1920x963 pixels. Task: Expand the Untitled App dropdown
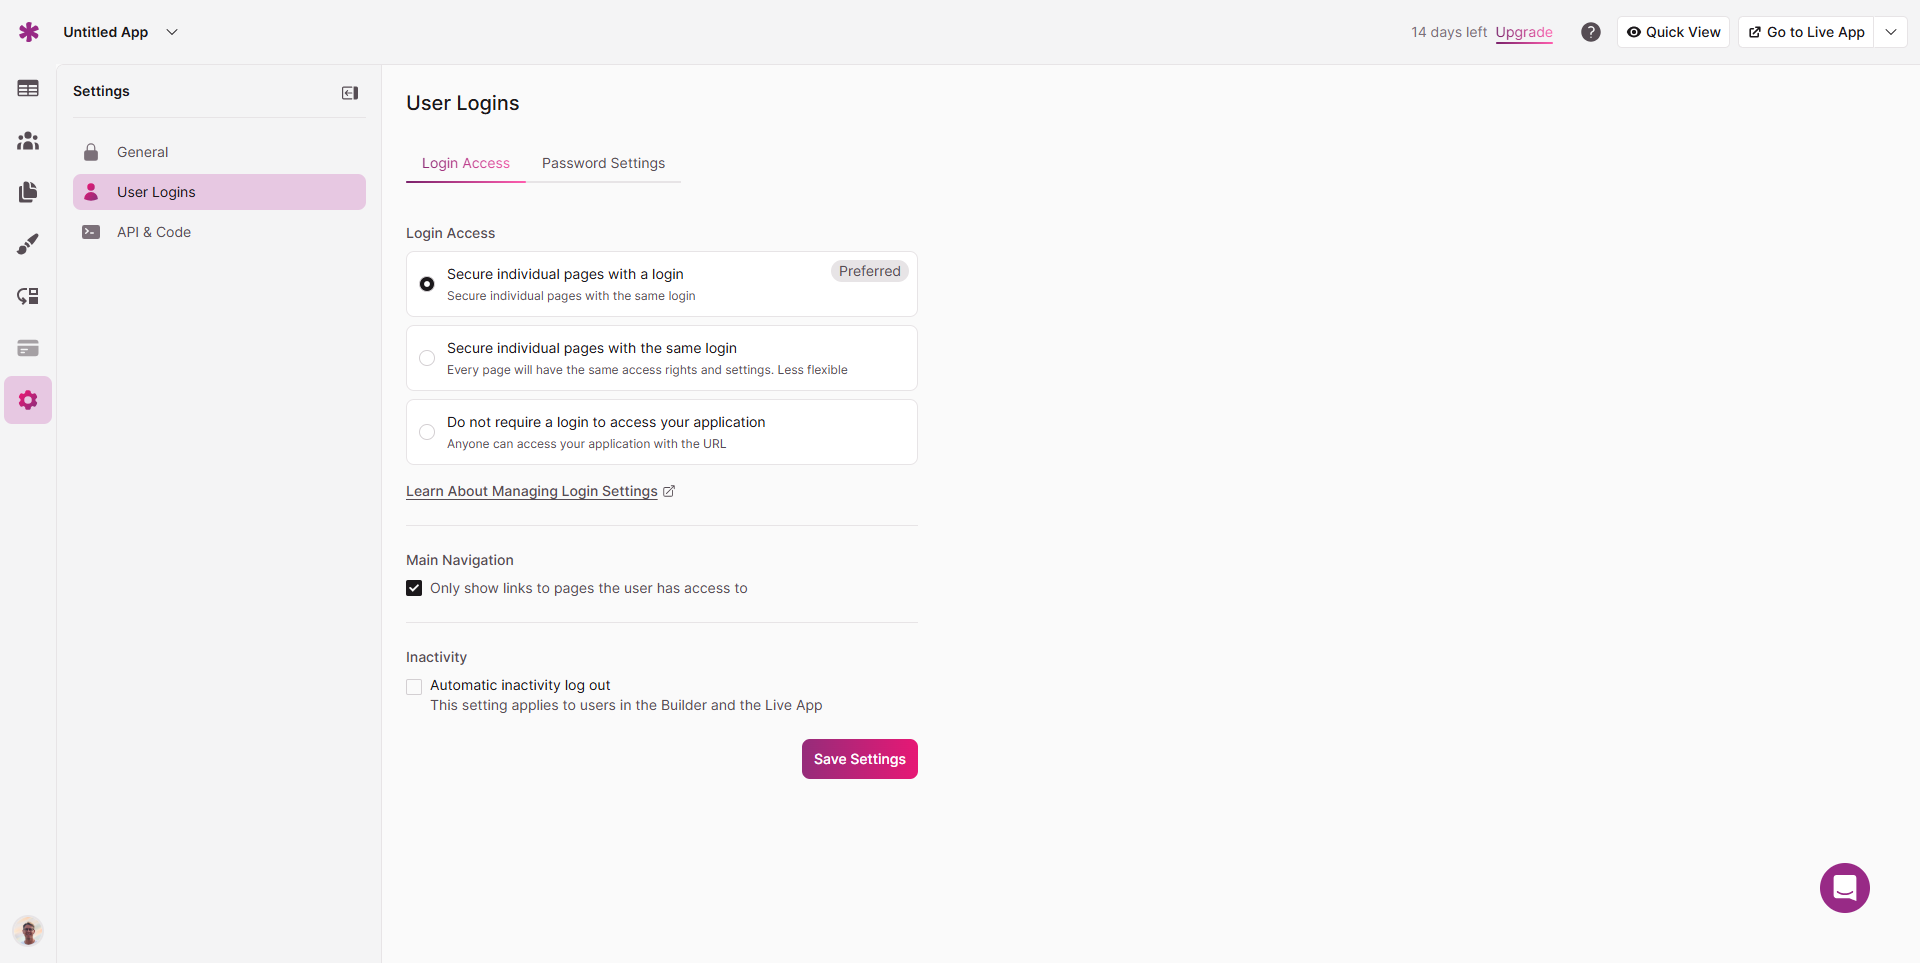tap(172, 32)
